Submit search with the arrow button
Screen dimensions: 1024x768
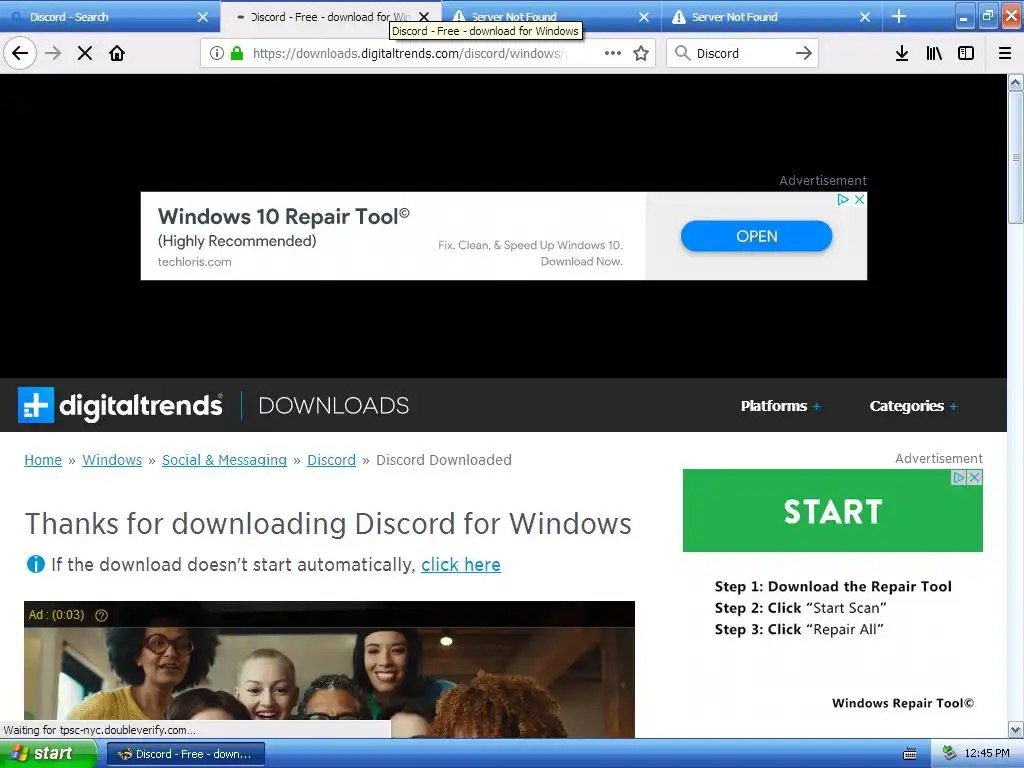tap(804, 53)
